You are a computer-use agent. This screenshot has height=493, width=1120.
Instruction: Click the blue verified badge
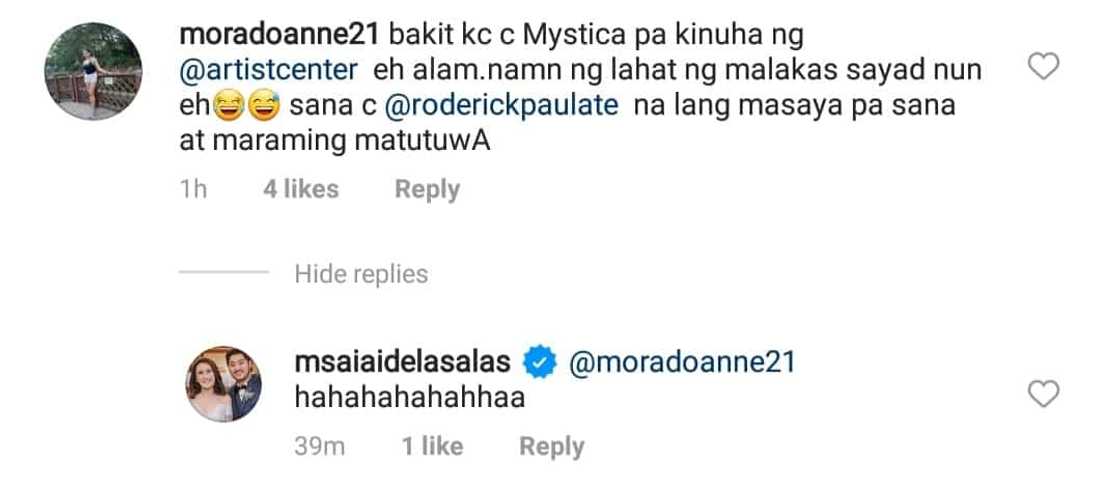click(x=540, y=363)
